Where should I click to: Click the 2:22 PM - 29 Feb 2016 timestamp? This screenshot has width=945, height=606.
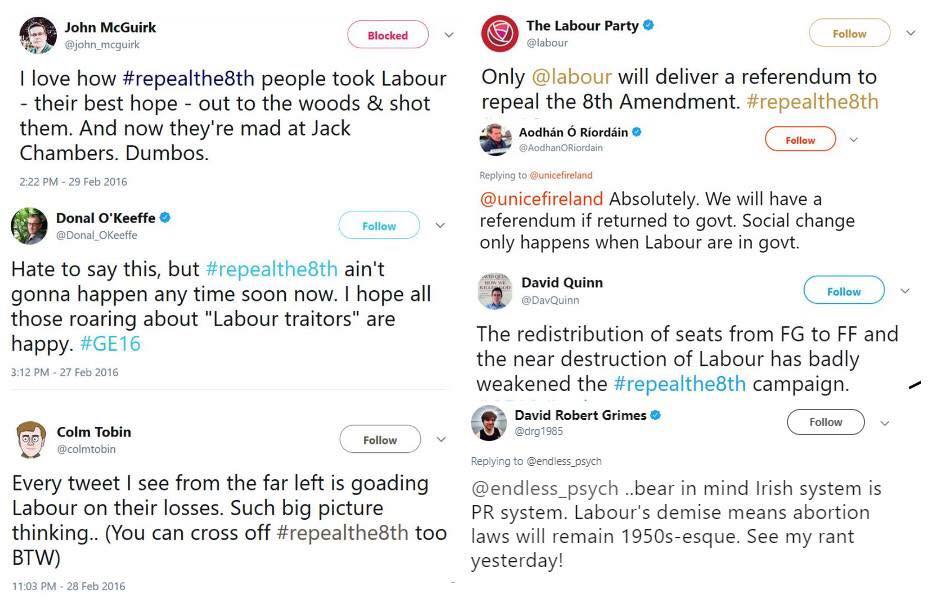point(73,182)
